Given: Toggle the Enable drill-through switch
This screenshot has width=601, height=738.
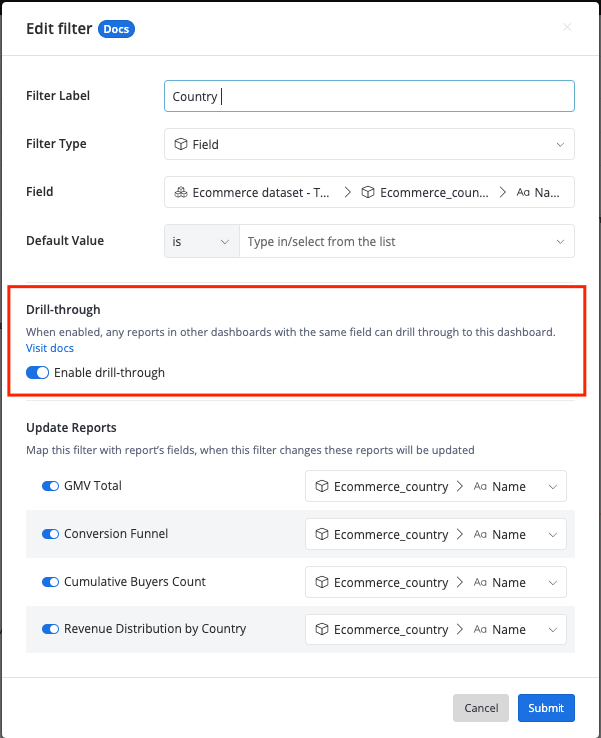Looking at the screenshot, I should 38,373.
